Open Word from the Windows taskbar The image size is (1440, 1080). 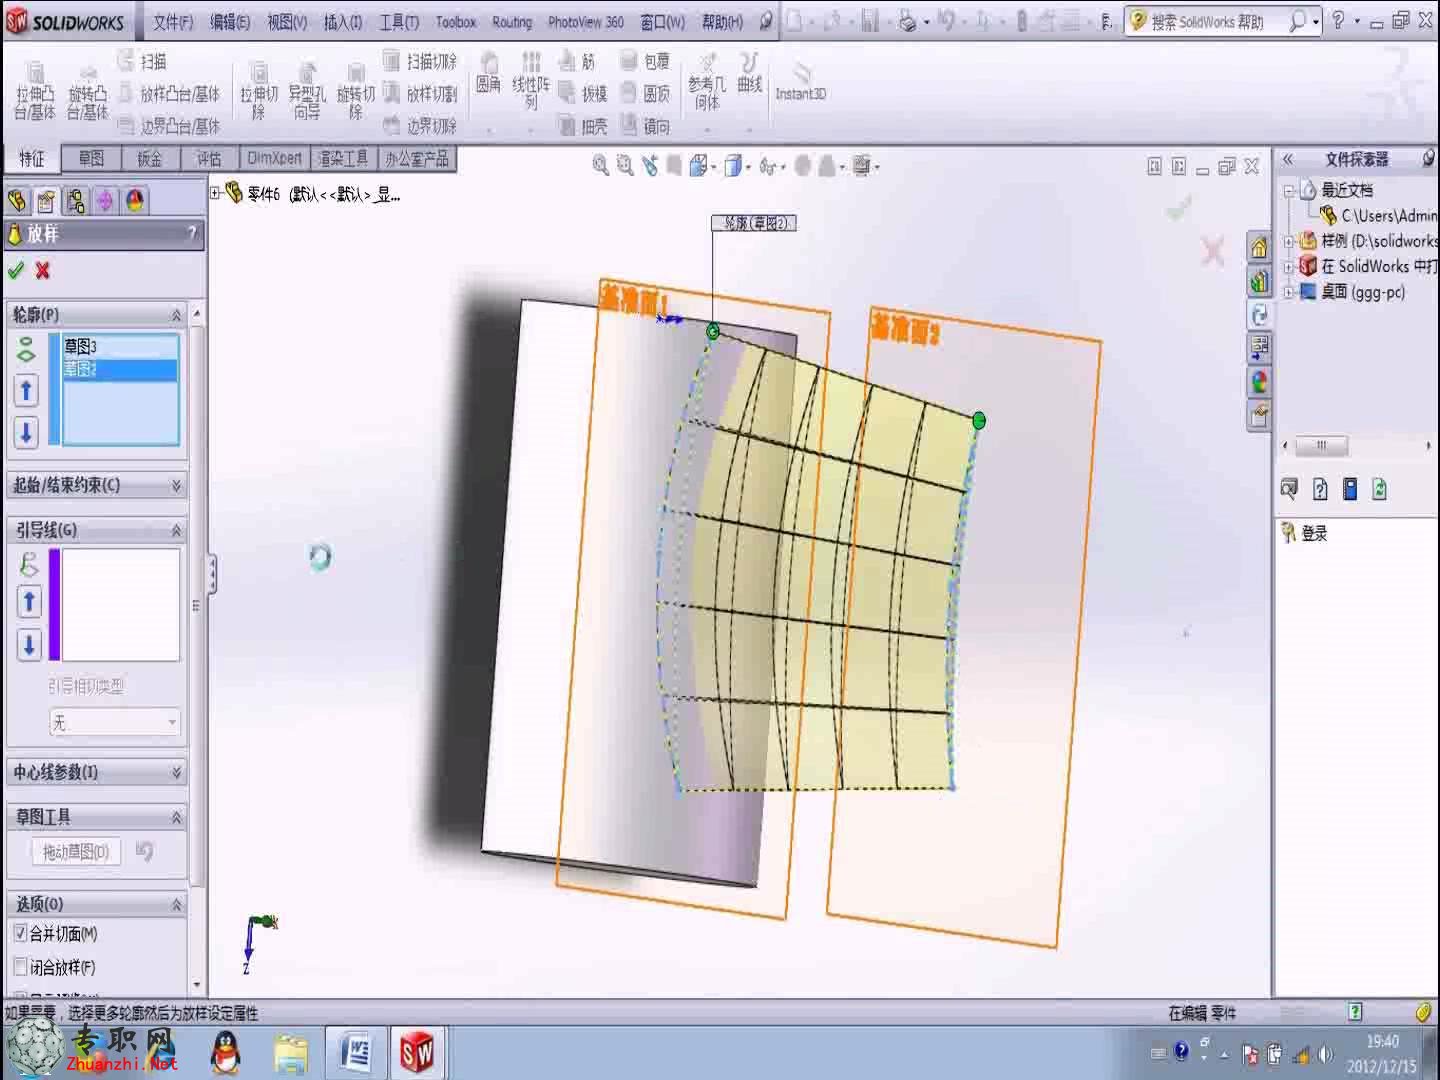pos(357,1052)
